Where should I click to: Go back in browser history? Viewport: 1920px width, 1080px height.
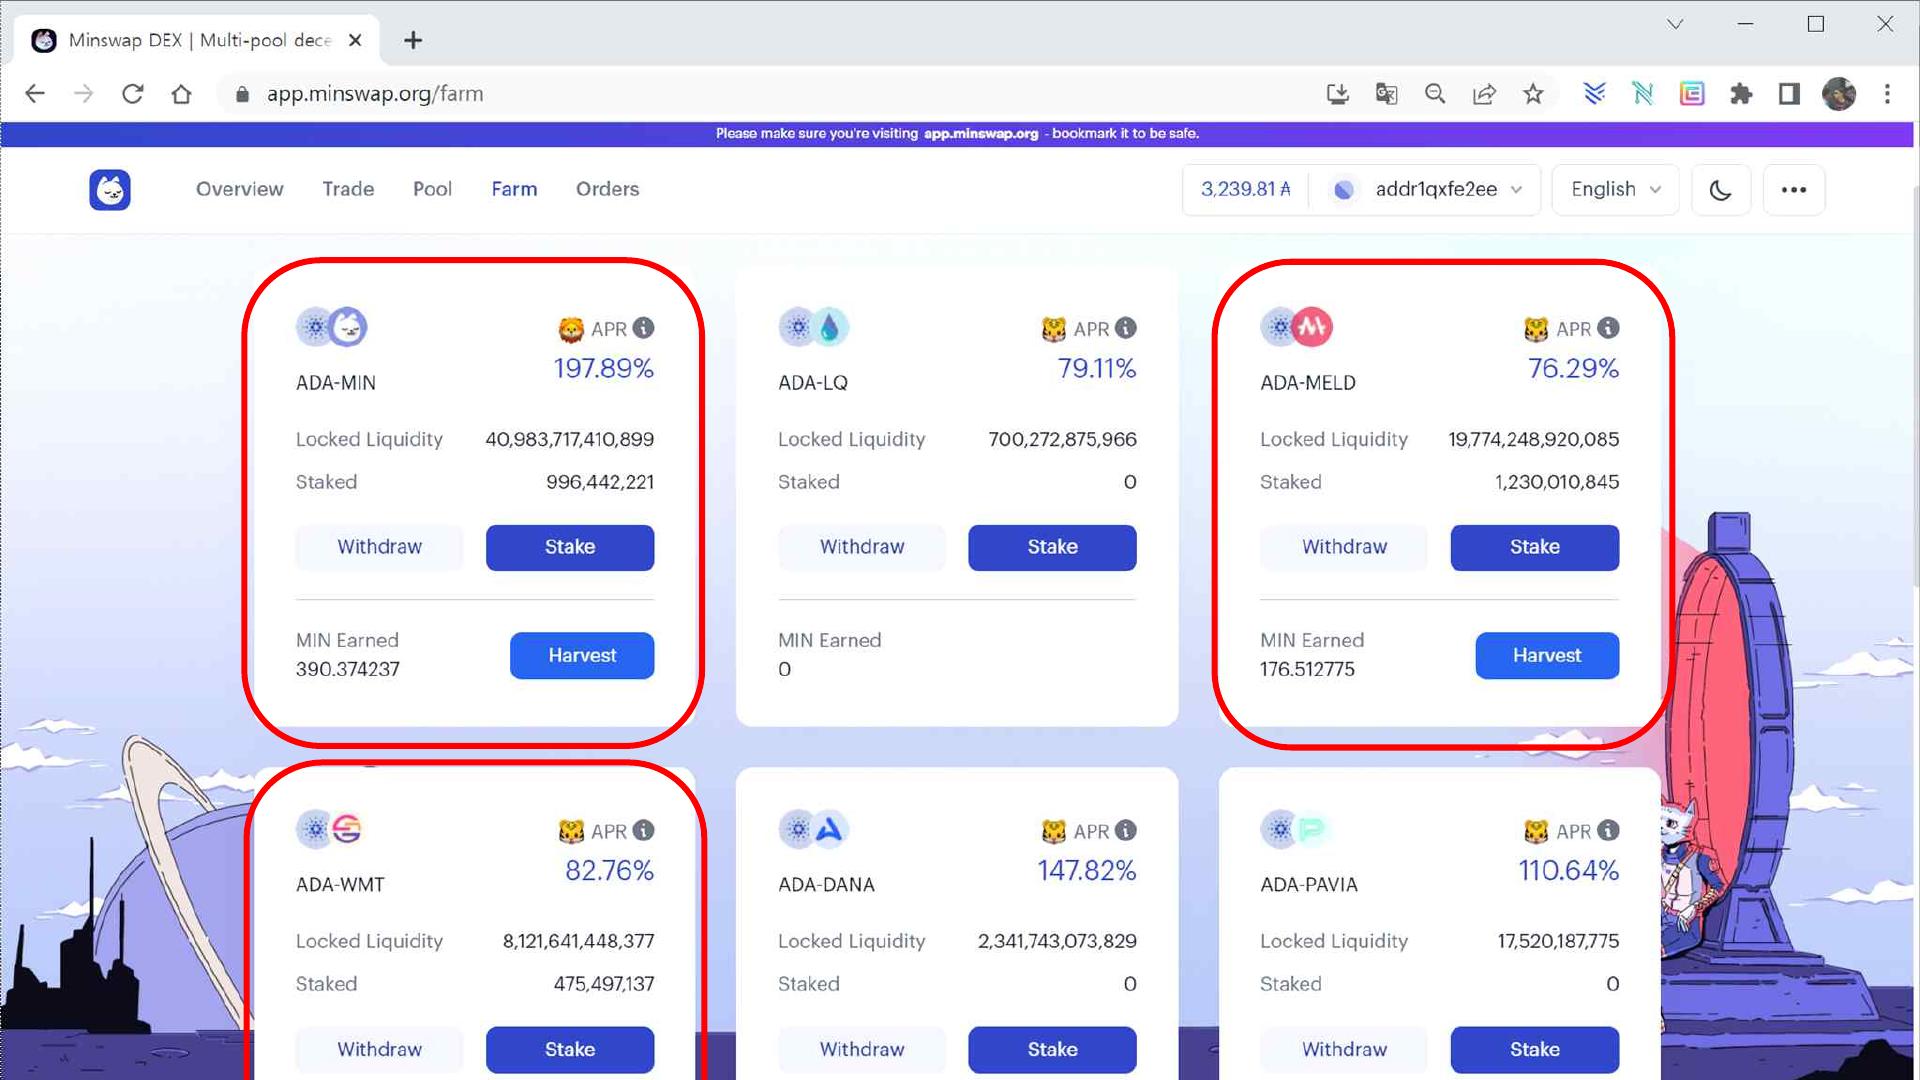click(x=35, y=94)
